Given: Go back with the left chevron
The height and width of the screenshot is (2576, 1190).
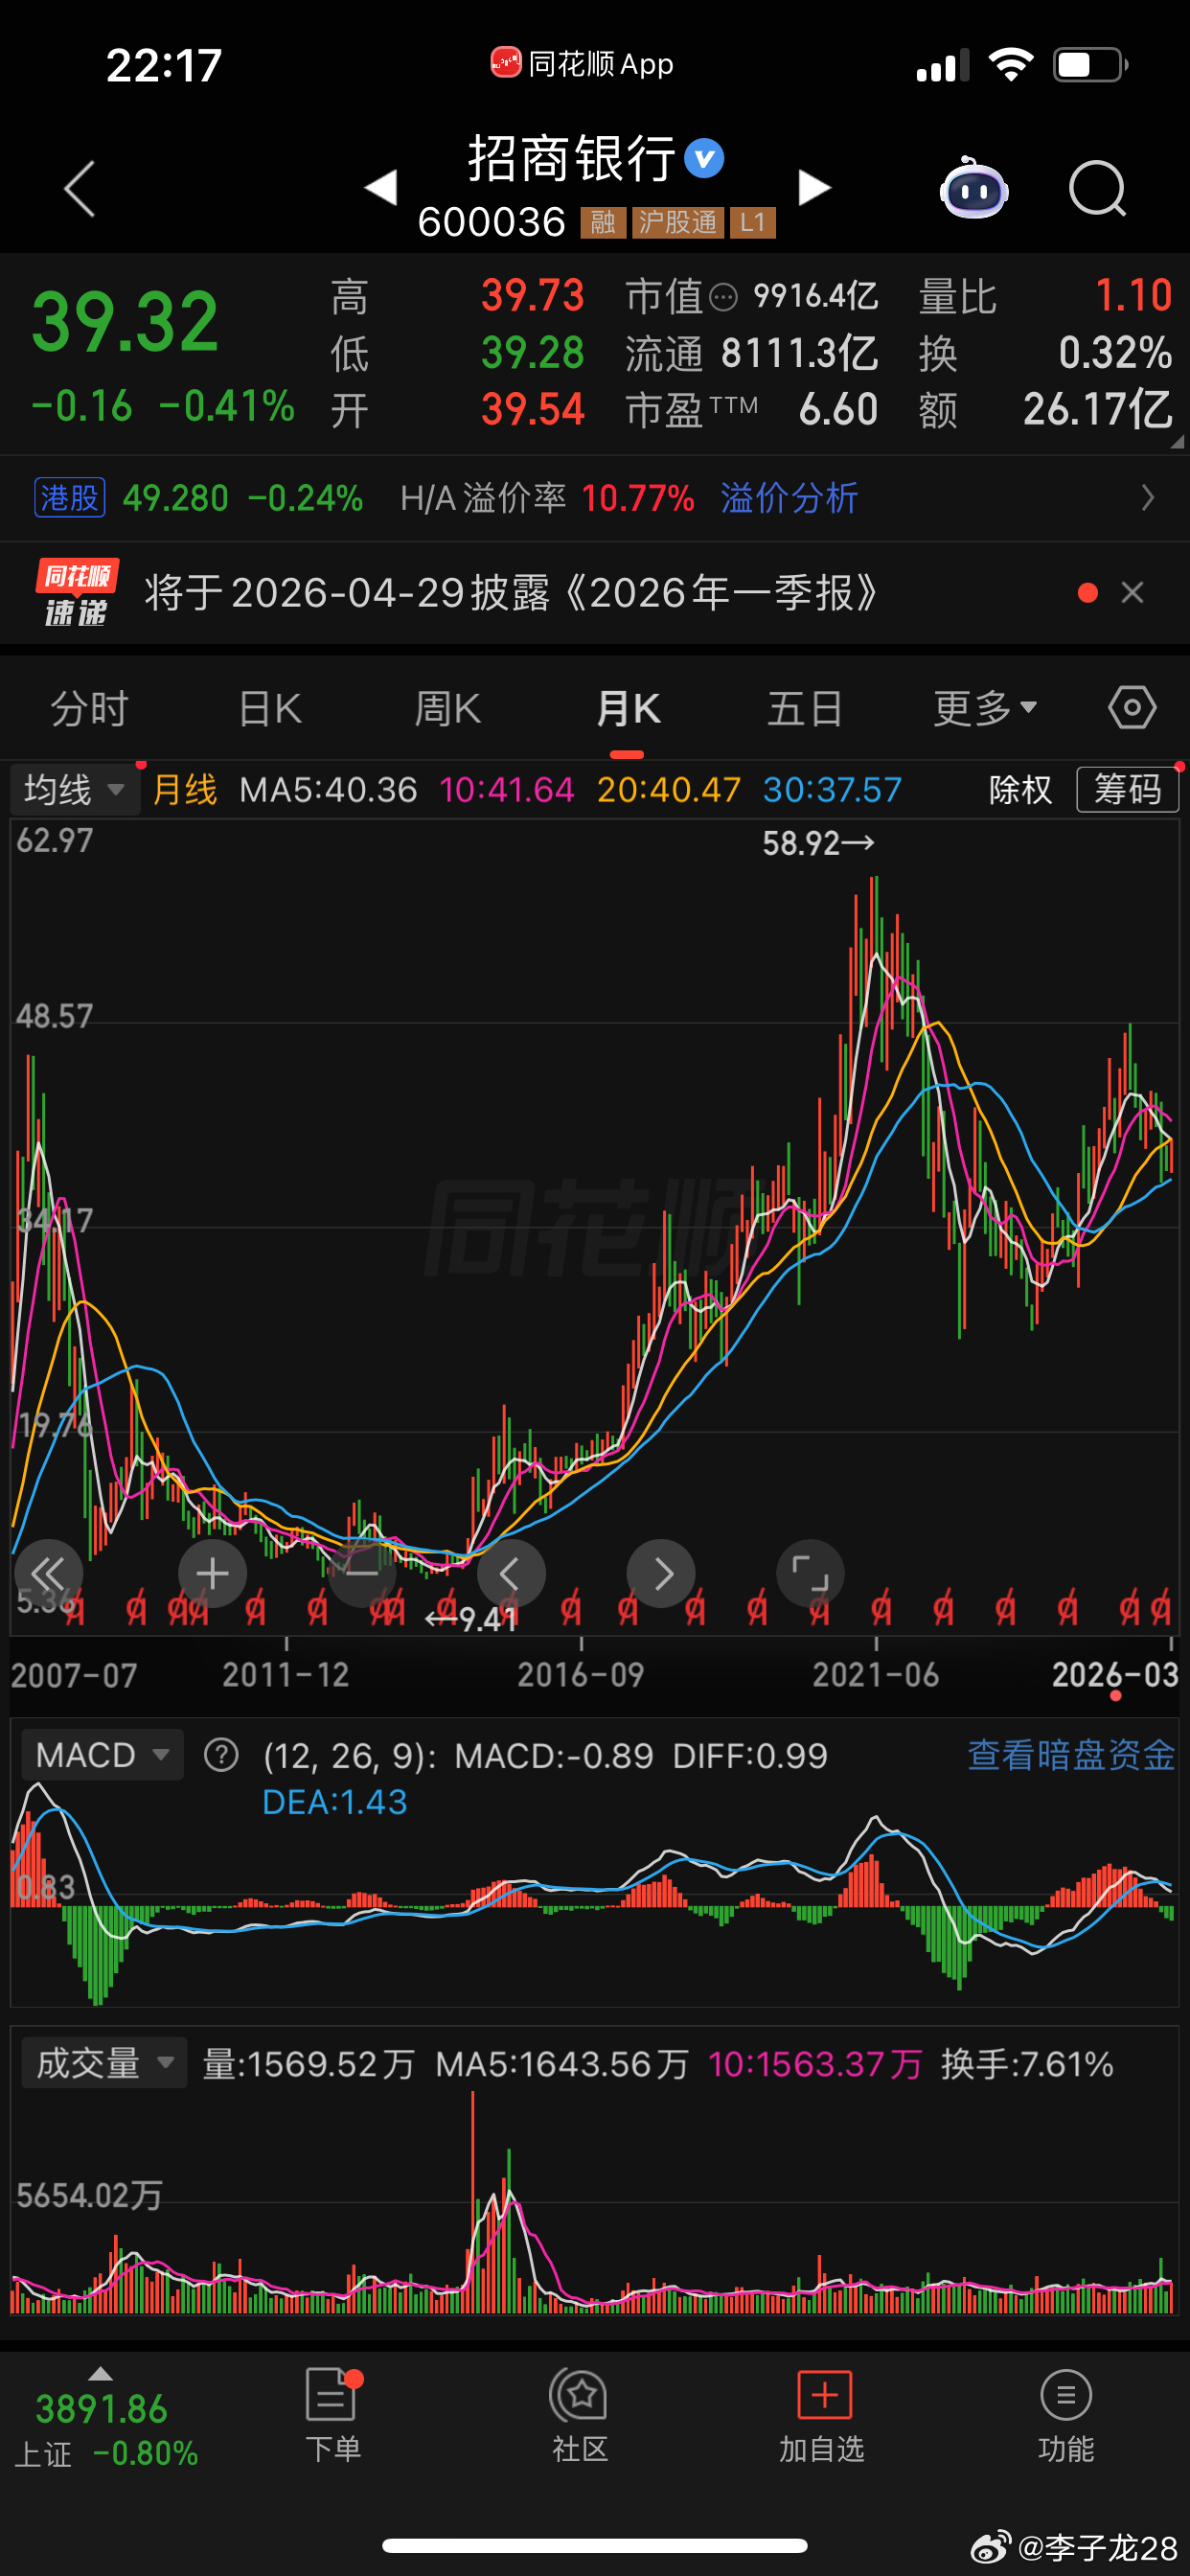Looking at the screenshot, I should [79, 188].
